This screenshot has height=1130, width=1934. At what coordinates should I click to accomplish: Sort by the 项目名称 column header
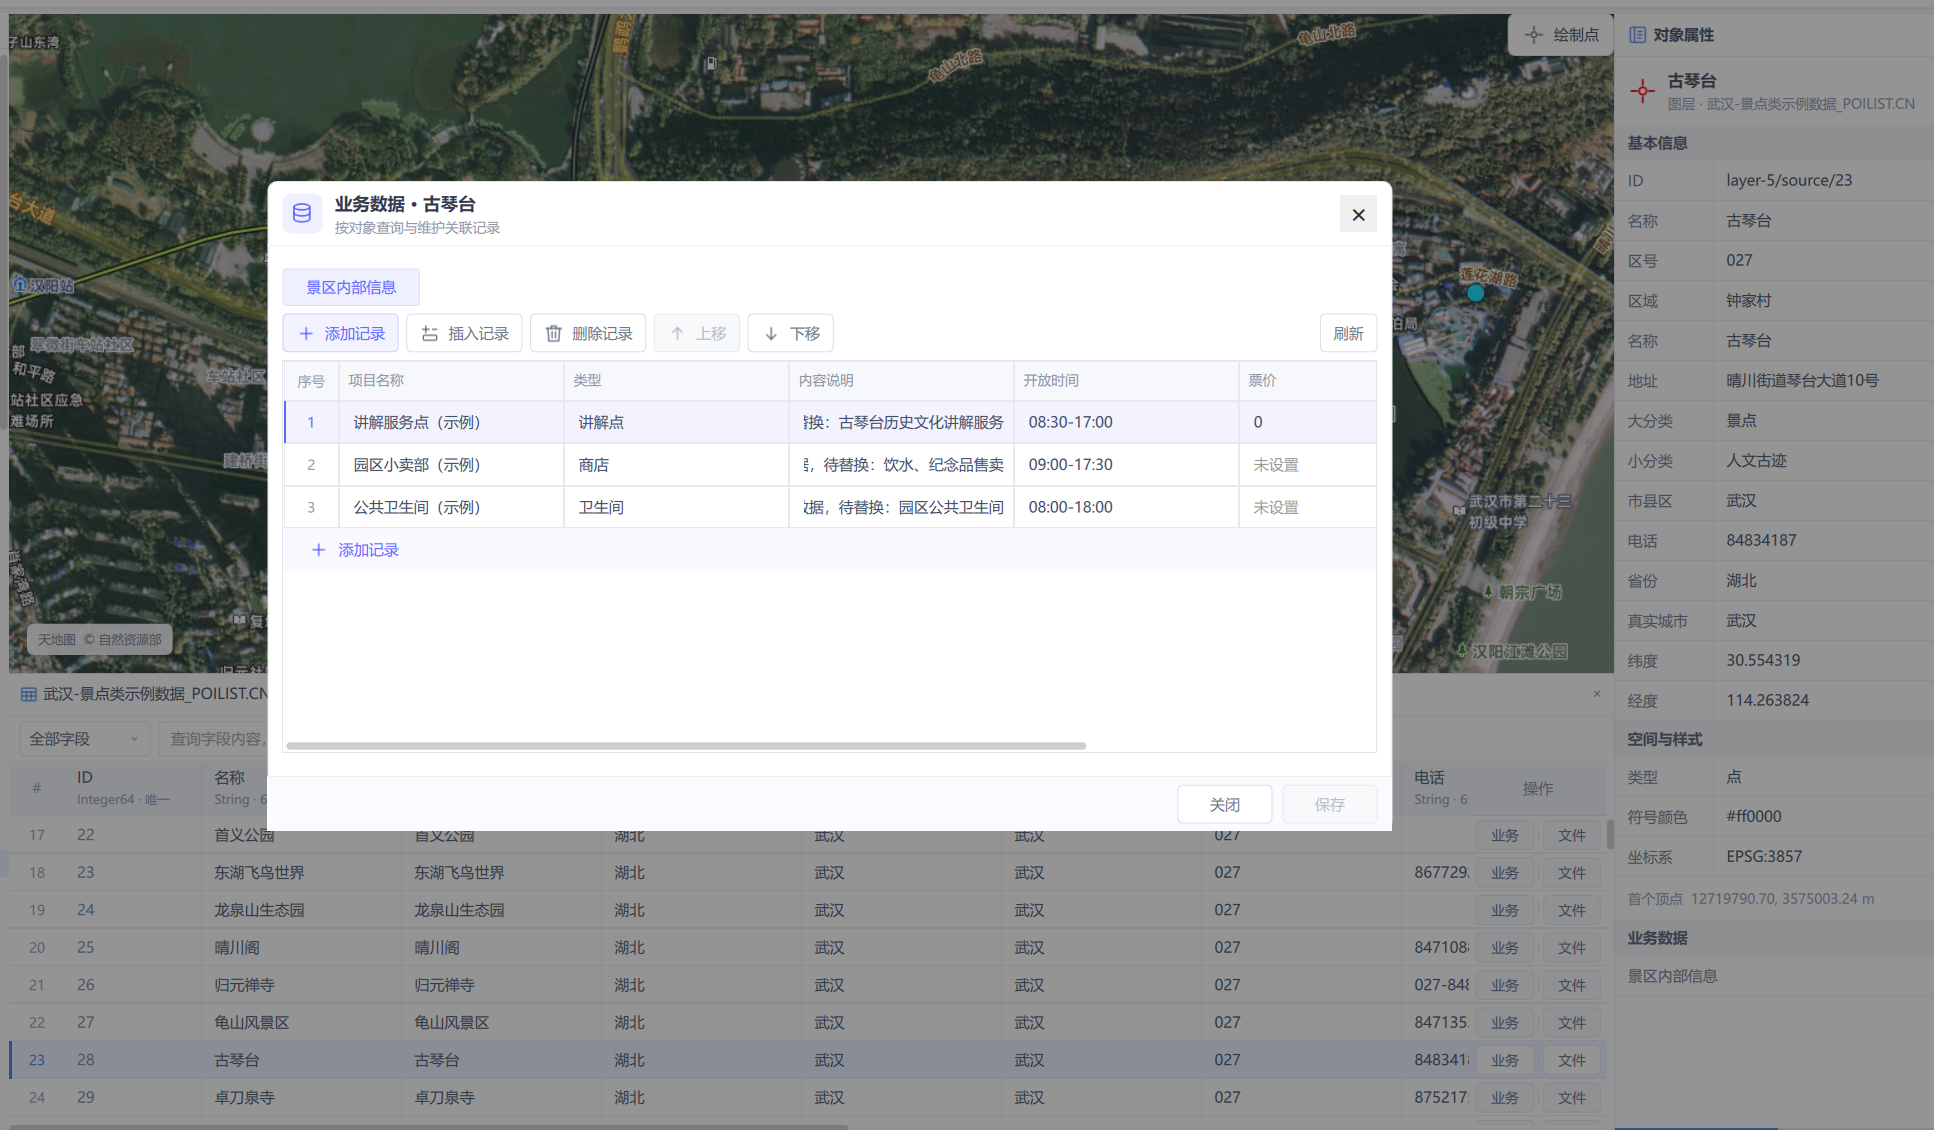pos(451,381)
